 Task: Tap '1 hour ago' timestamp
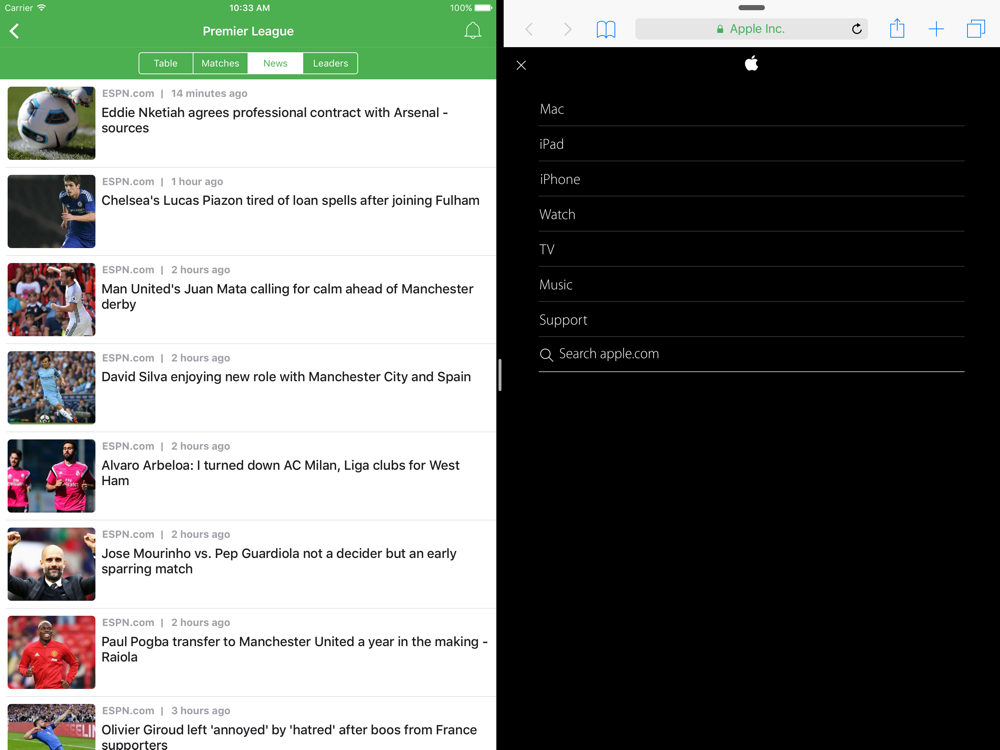[x=197, y=181]
